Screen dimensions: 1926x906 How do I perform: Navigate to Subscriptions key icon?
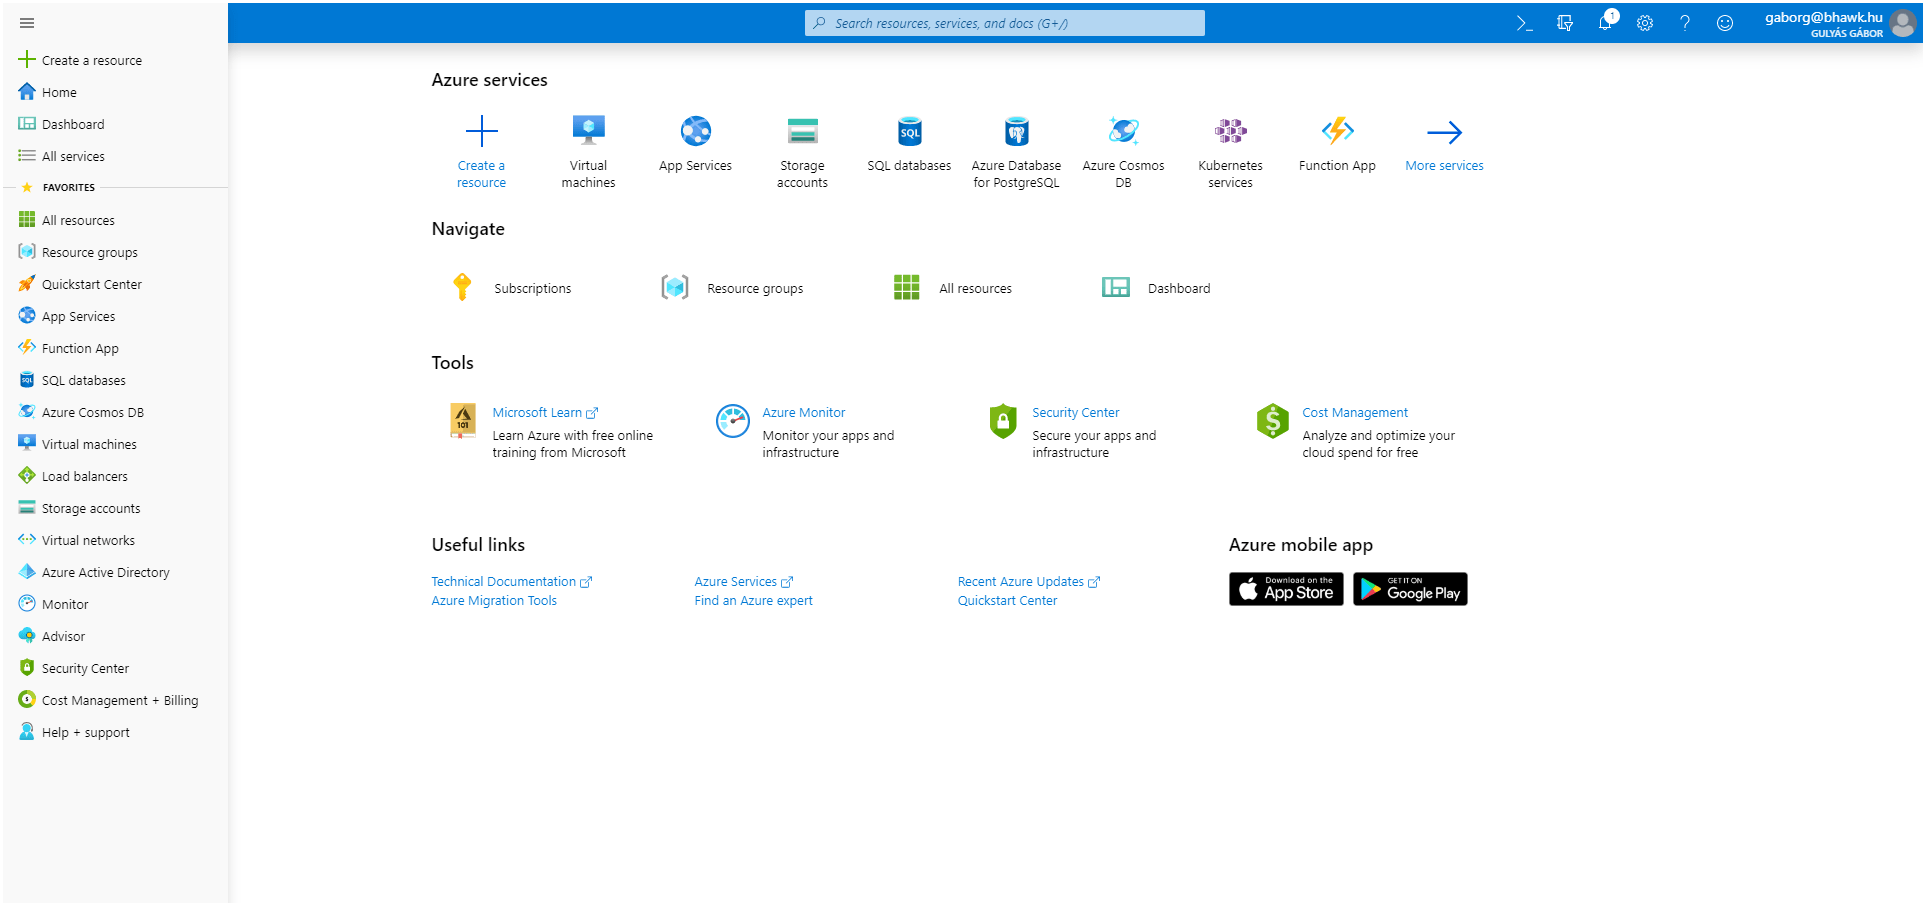point(462,287)
